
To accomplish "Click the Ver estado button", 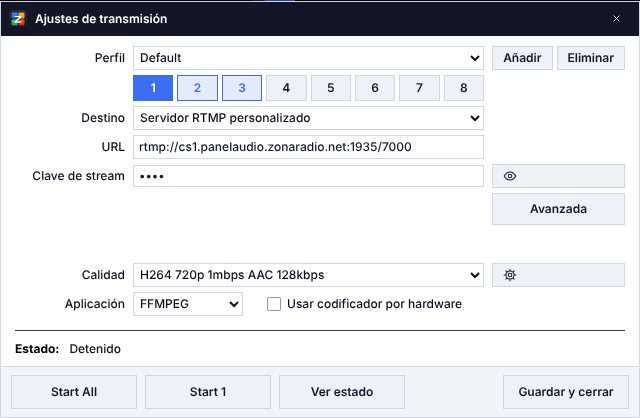I will (x=342, y=392).
